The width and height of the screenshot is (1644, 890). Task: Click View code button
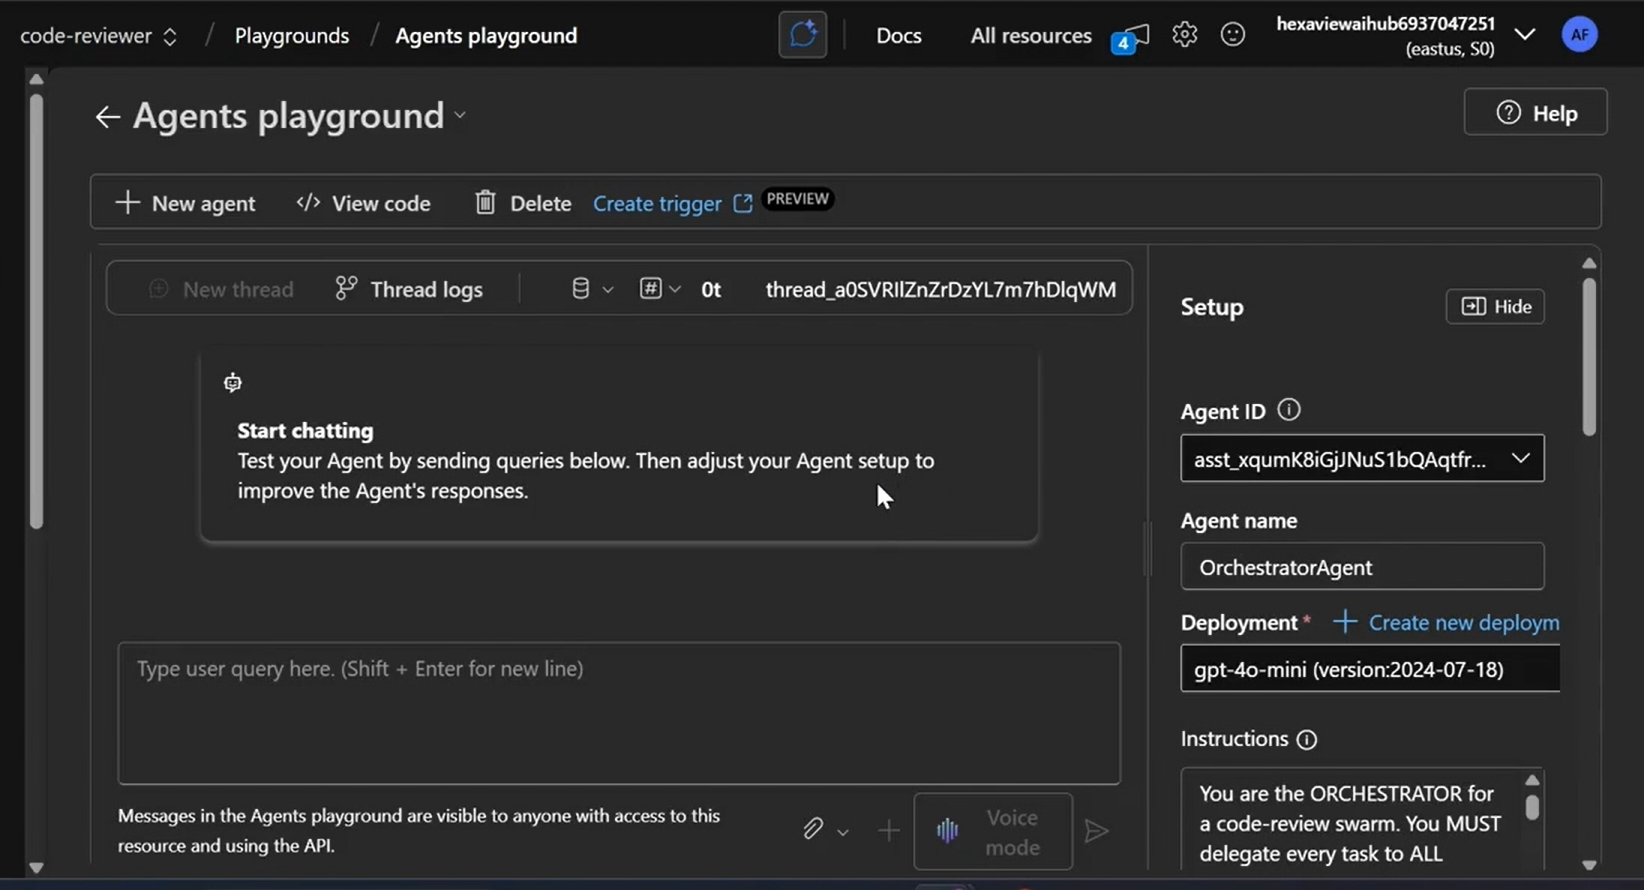click(364, 203)
